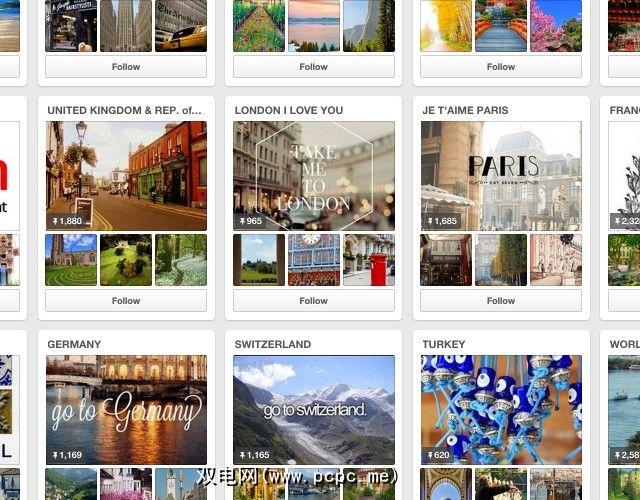
Task: Open the go to switzerland cover image
Action: (314, 410)
